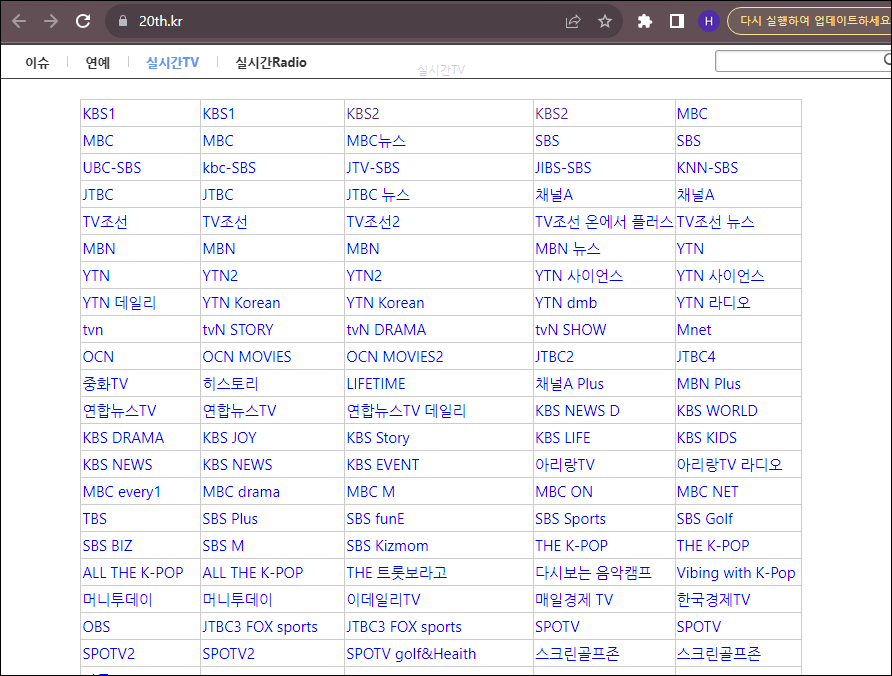Click the padlock site info icon
This screenshot has height=676, width=892.
(122, 21)
